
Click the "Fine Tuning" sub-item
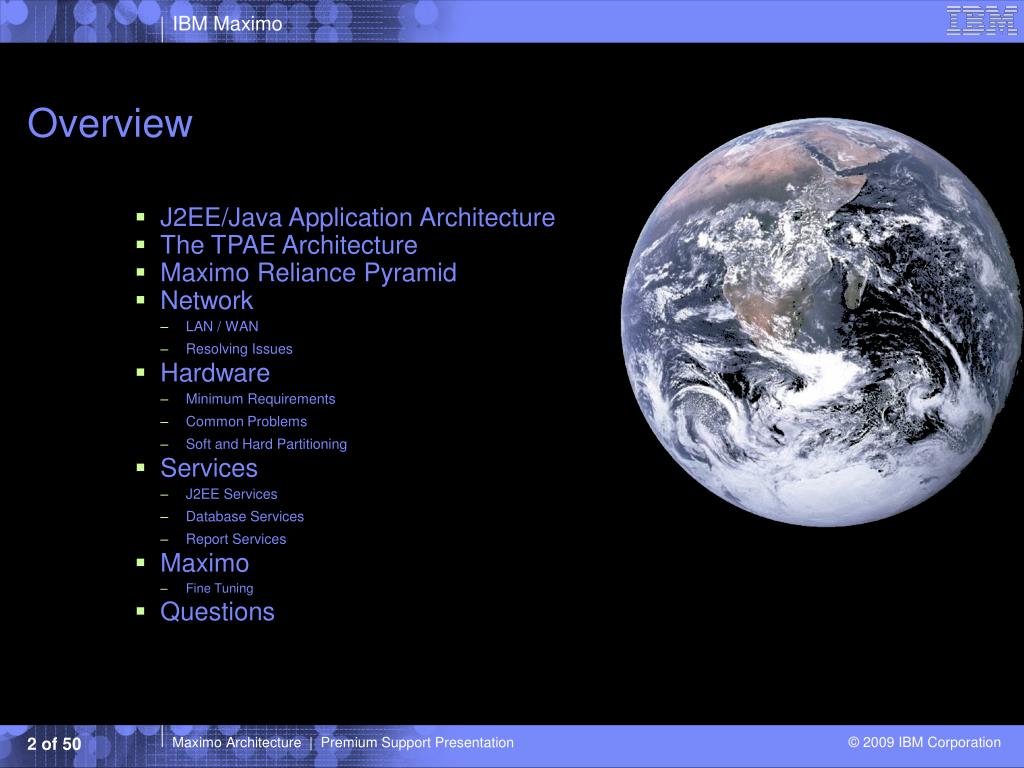tap(219, 588)
